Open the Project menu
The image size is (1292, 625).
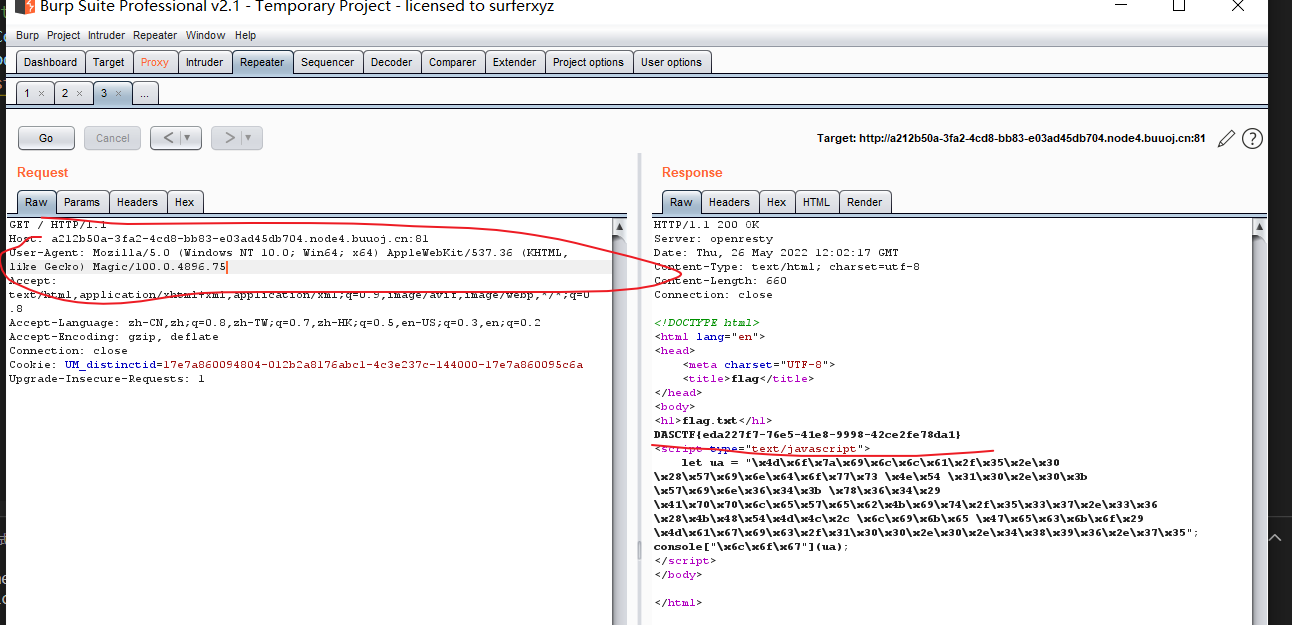63,35
